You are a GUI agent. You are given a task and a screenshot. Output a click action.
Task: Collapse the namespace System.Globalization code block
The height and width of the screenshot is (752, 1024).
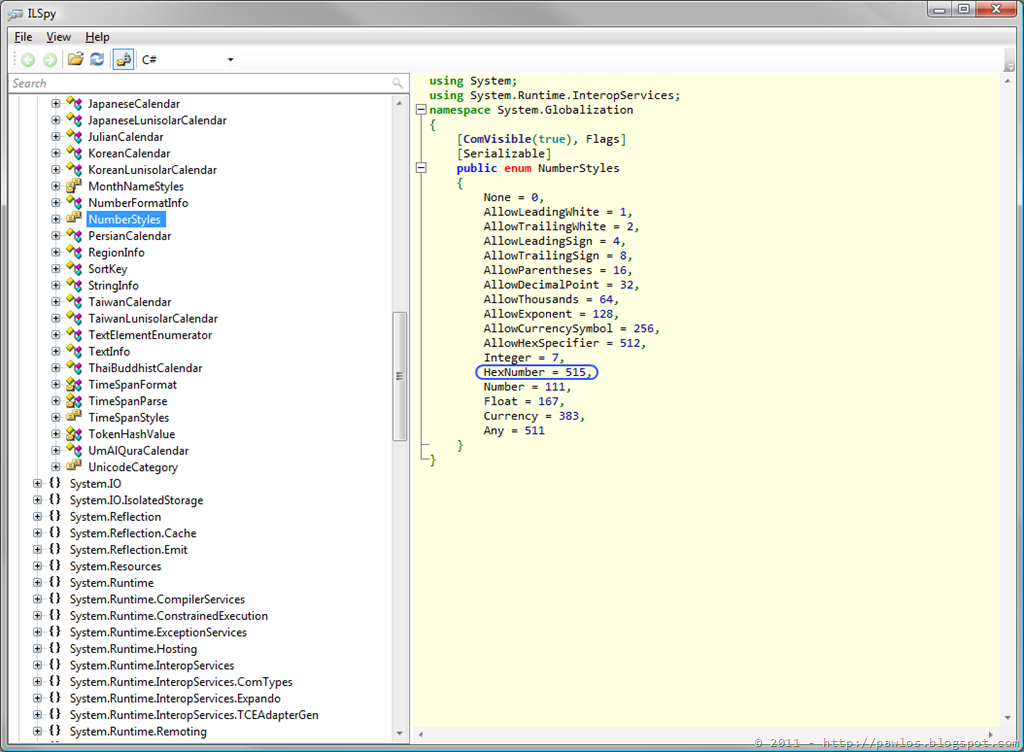pyautogui.click(x=421, y=110)
